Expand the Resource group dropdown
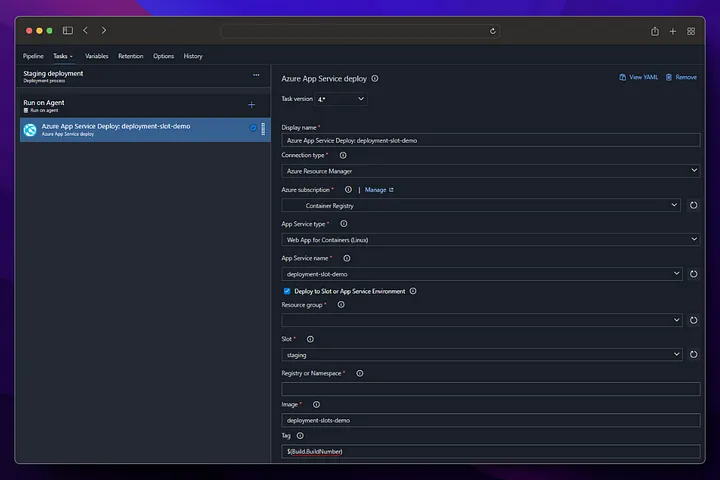Image resolution: width=720 pixels, height=480 pixels. [482, 320]
